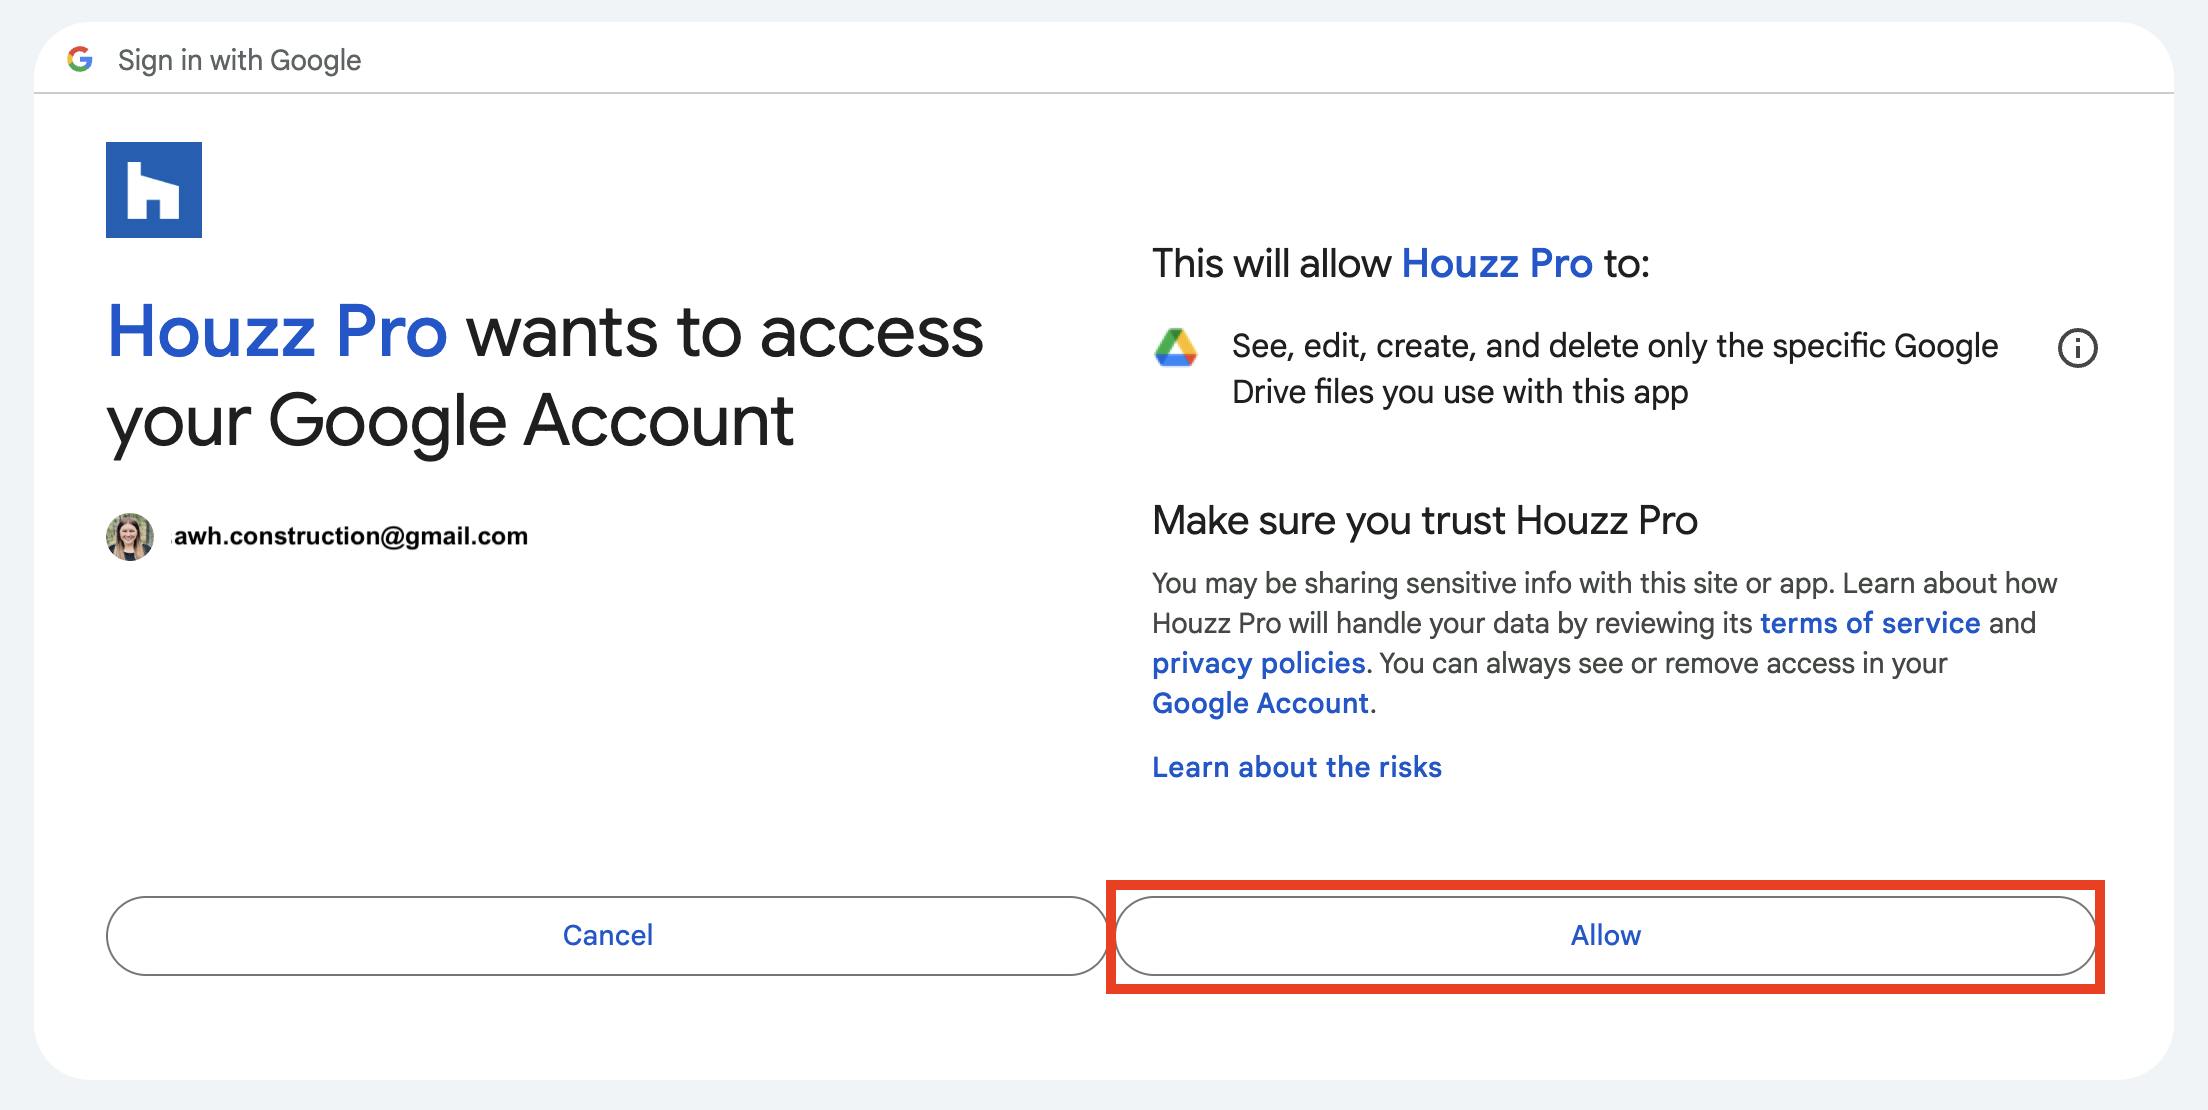
Task: Open Houzz Pro link in "This will allow" line
Action: (1496, 264)
